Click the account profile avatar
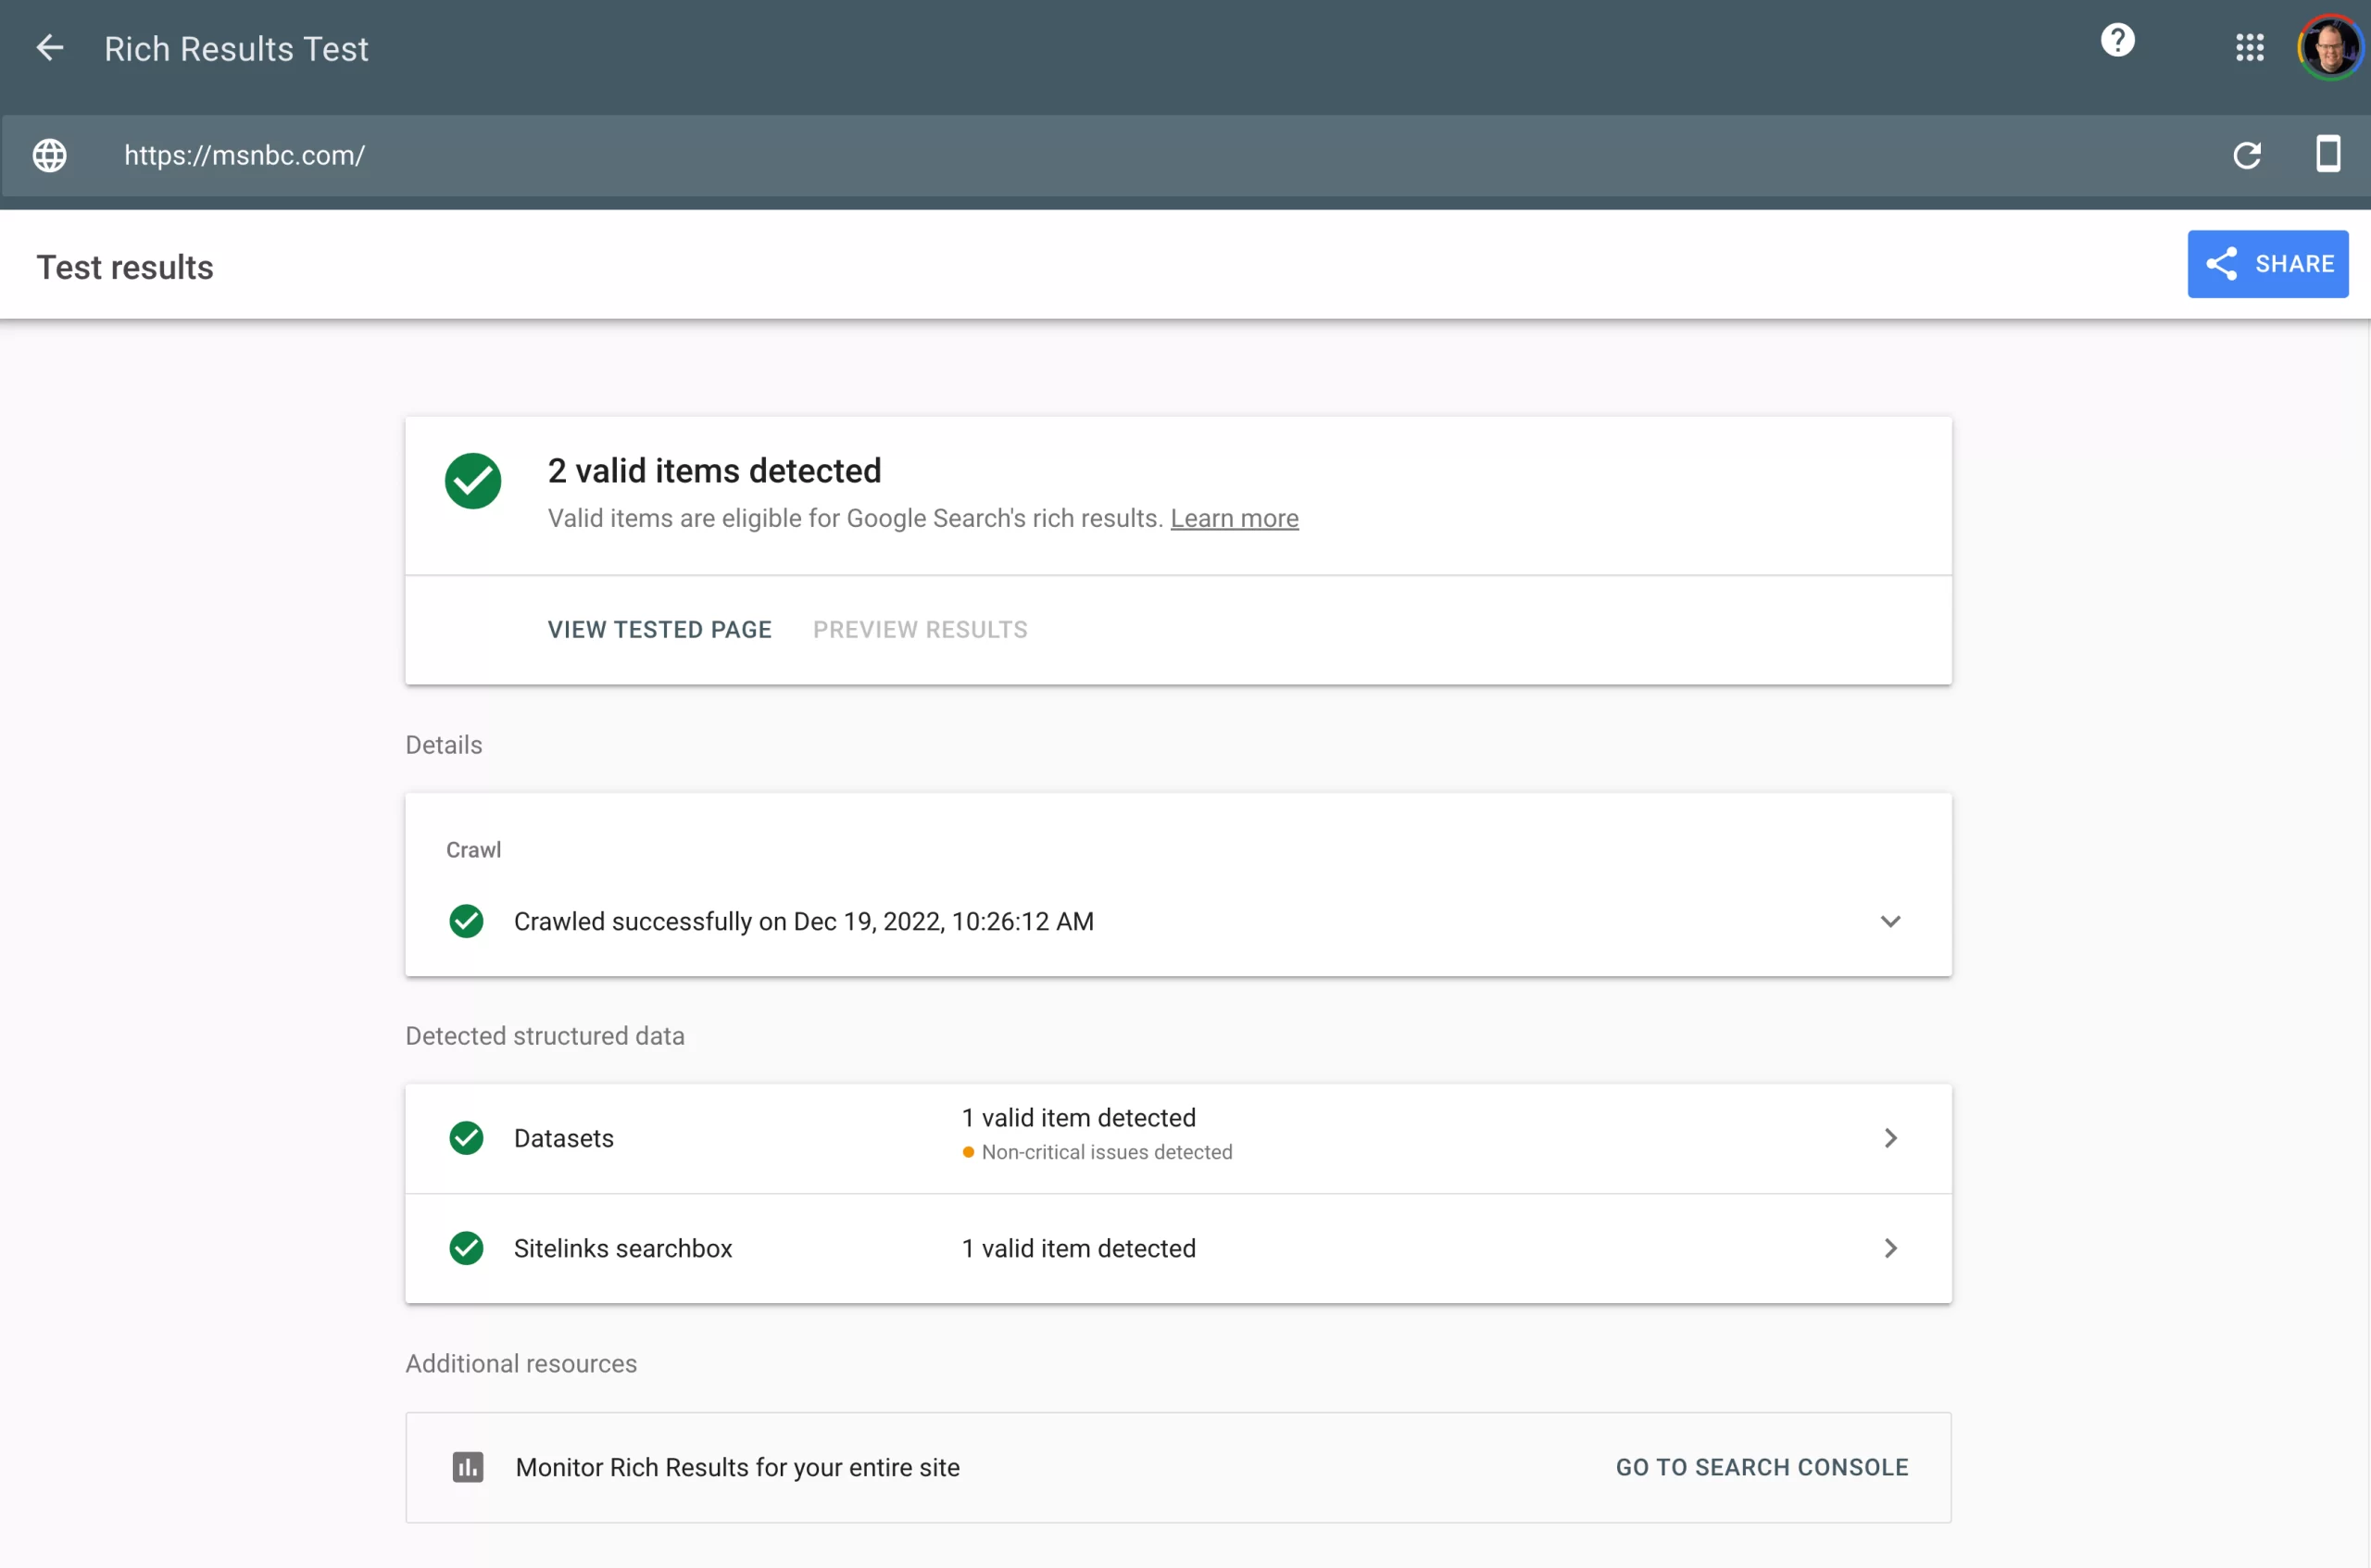2371x1568 pixels. click(2329, 47)
